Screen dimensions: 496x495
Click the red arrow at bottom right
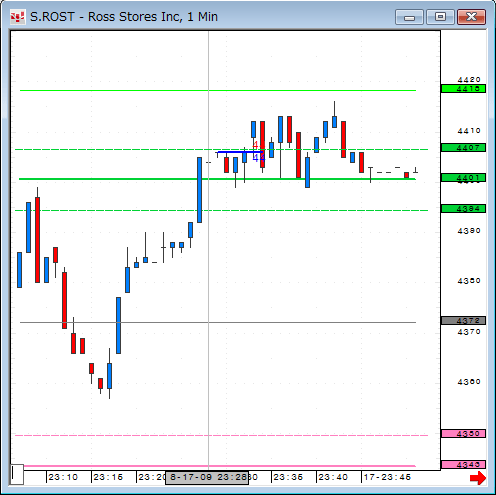pyautogui.click(x=478, y=478)
